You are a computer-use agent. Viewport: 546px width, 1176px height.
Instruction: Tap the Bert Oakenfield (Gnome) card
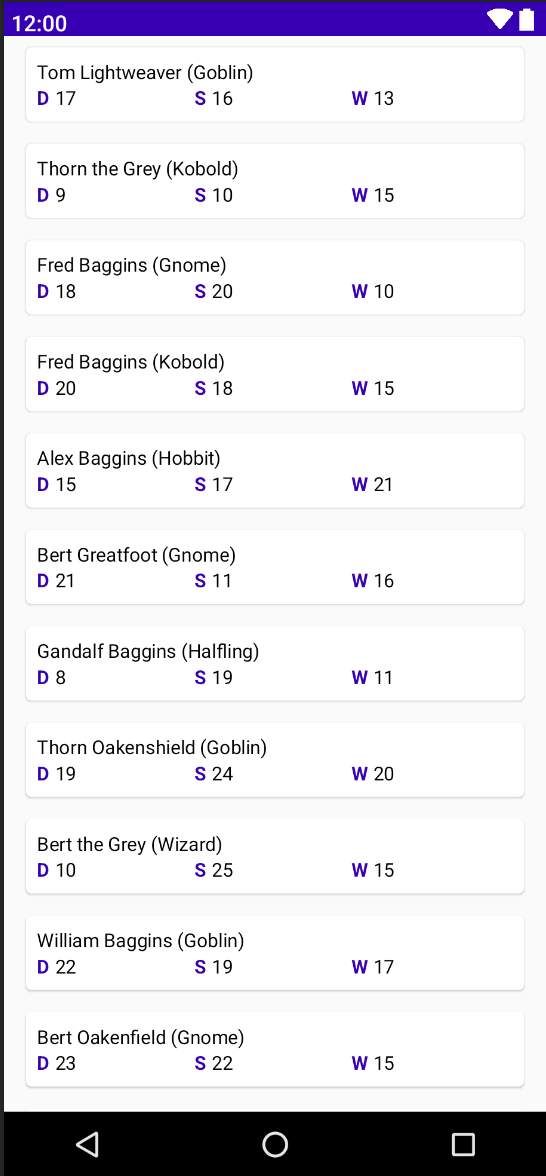coord(274,1050)
